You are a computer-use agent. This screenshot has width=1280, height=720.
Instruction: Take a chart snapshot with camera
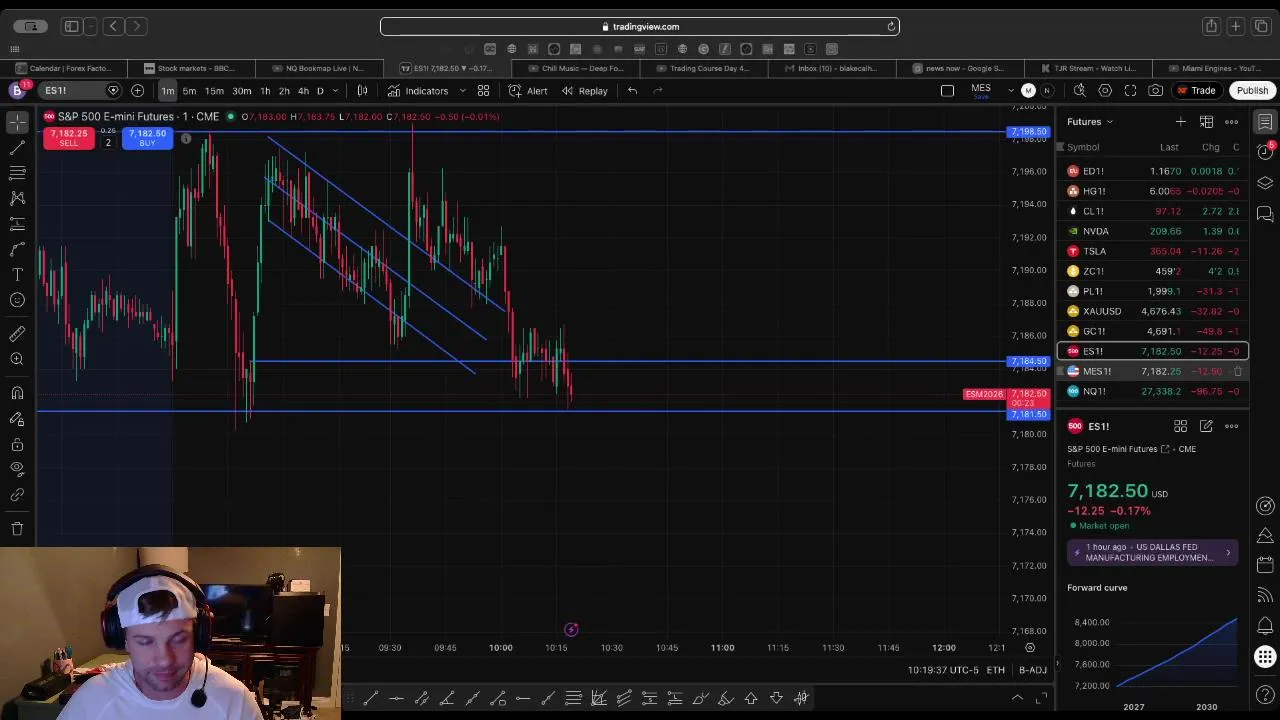pyautogui.click(x=1155, y=91)
